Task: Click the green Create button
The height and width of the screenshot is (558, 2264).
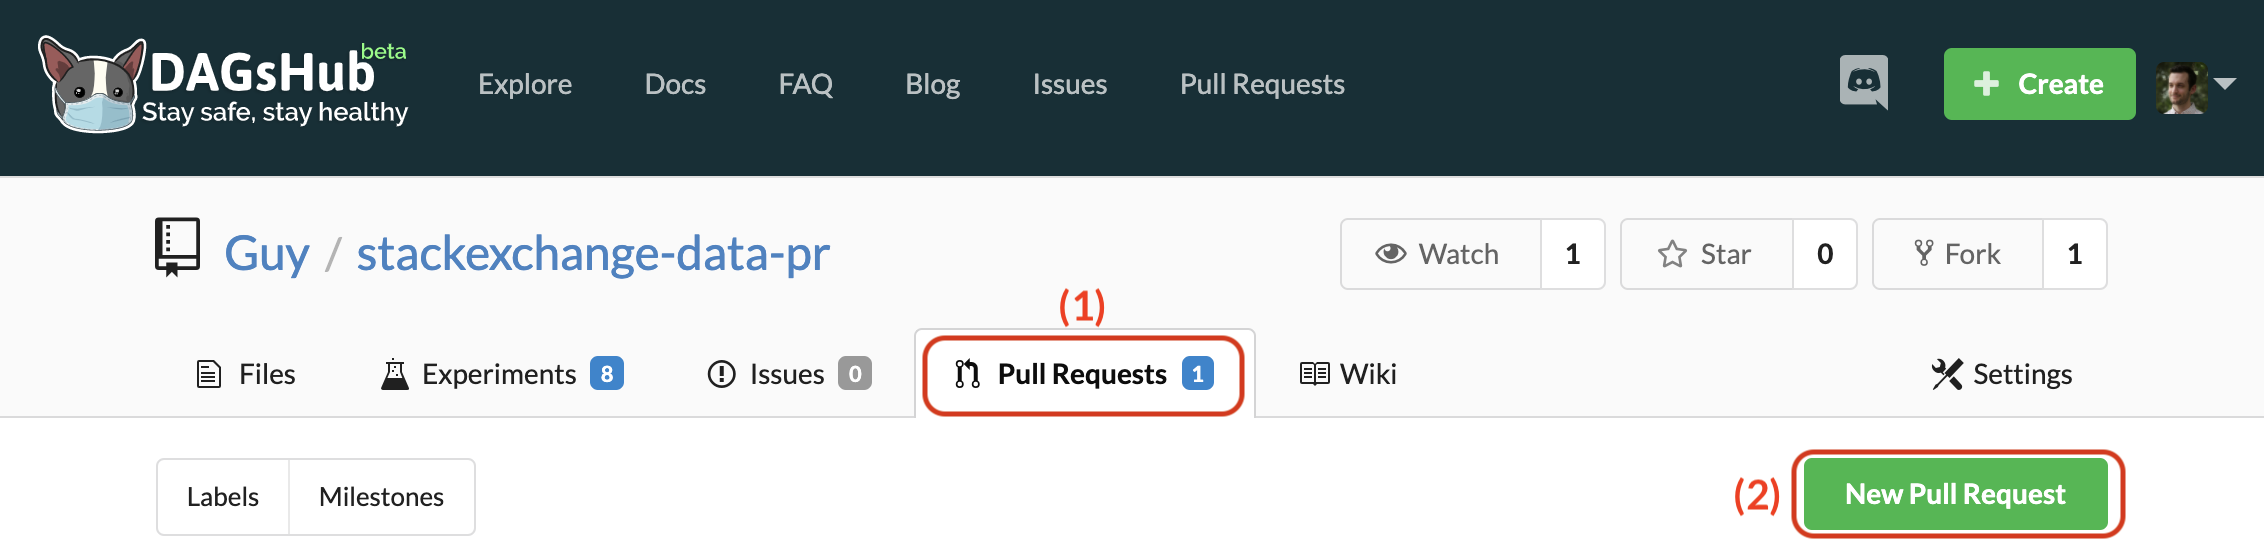Action: tap(2039, 84)
